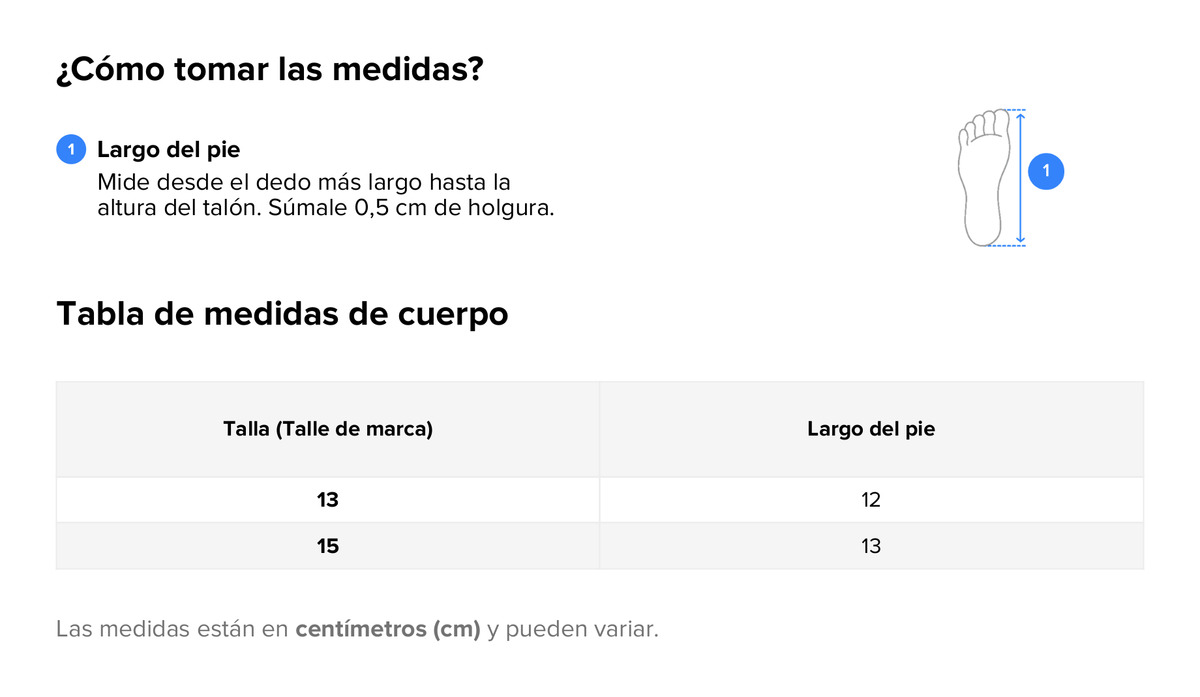Click the blue number 1 badge near foot diagram
The image size is (1200, 697).
coord(1046,172)
